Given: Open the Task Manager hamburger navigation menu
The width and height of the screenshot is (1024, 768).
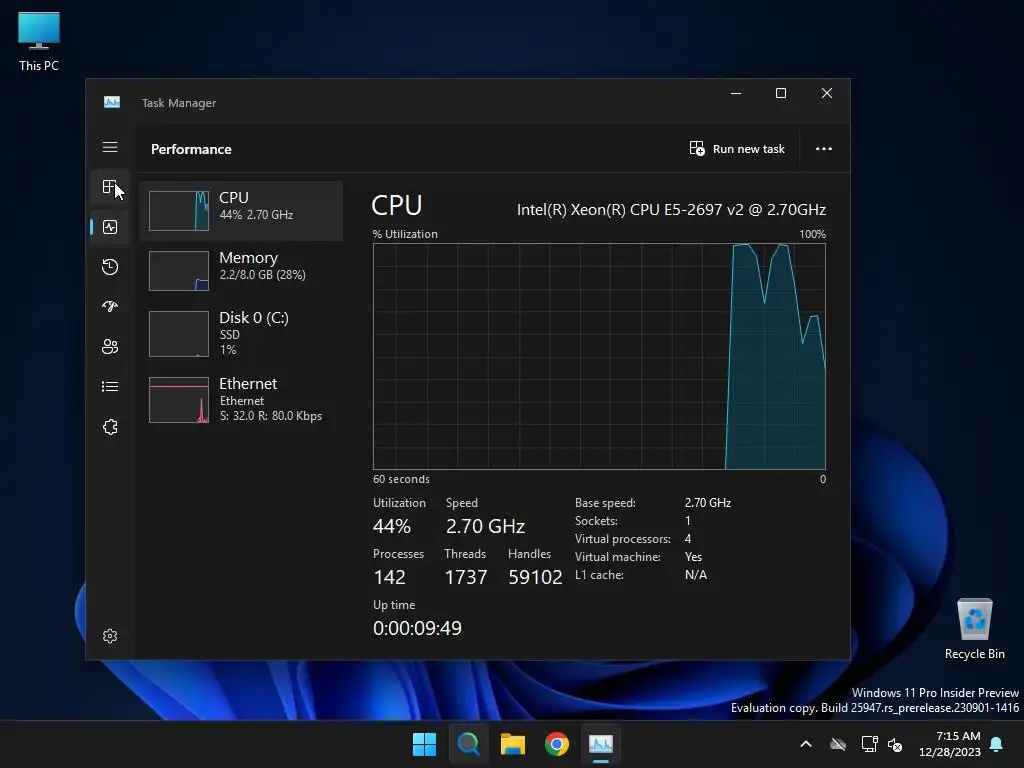Looking at the screenshot, I should click(110, 147).
